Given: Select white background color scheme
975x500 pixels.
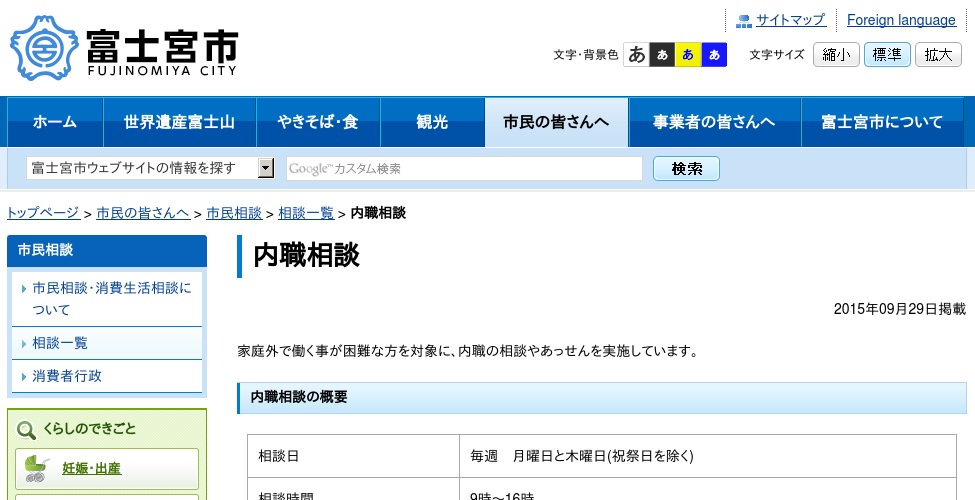Looking at the screenshot, I should (636, 55).
